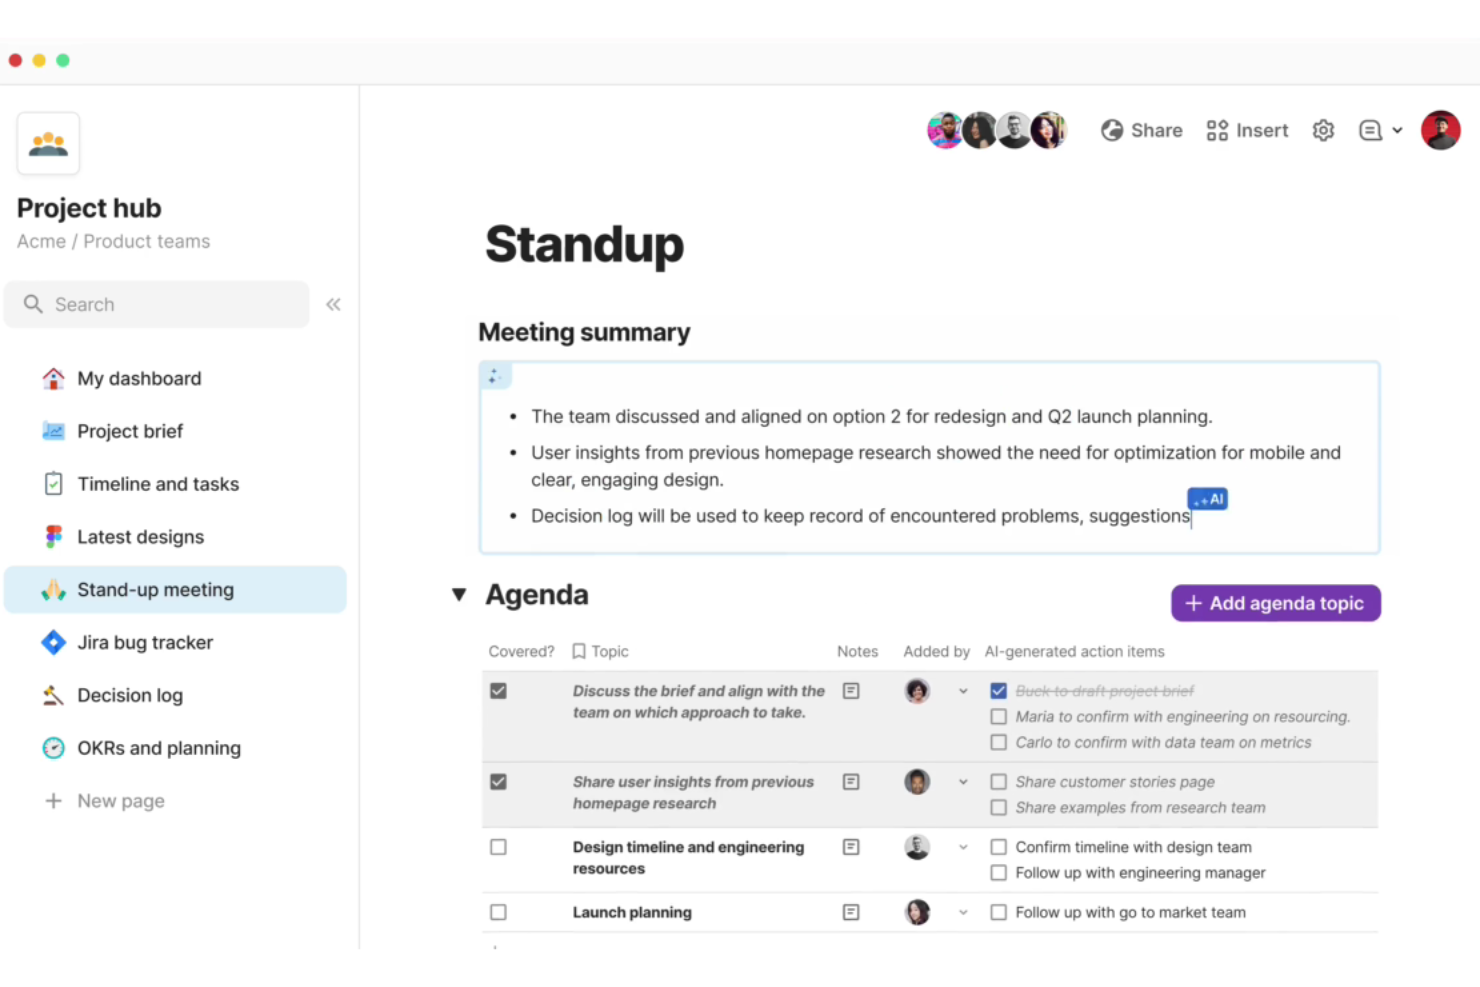Viewport: 1480px width, 987px height.
Task: Click the blue AI cursor badge
Action: [x=1208, y=499]
